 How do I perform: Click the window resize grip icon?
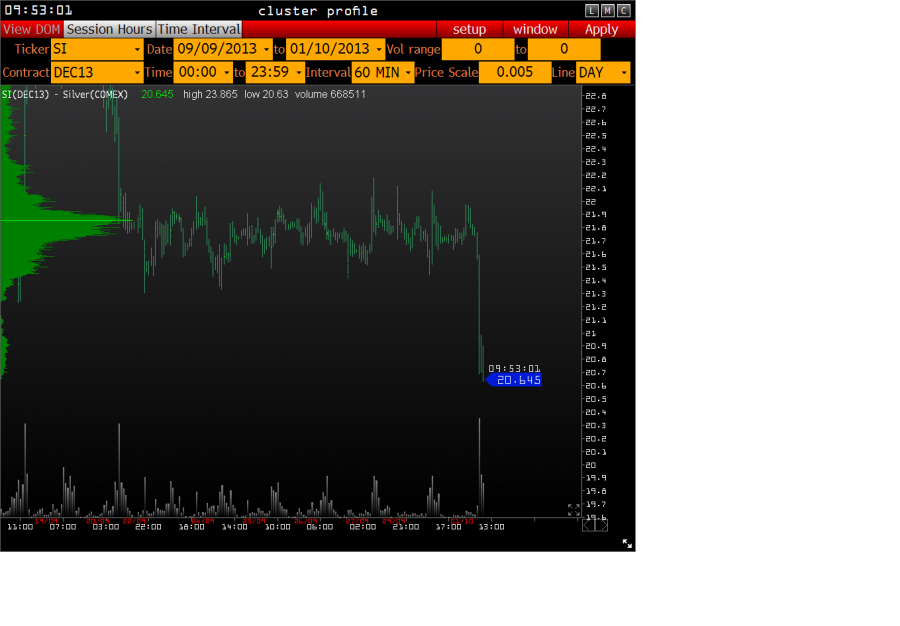click(627, 543)
